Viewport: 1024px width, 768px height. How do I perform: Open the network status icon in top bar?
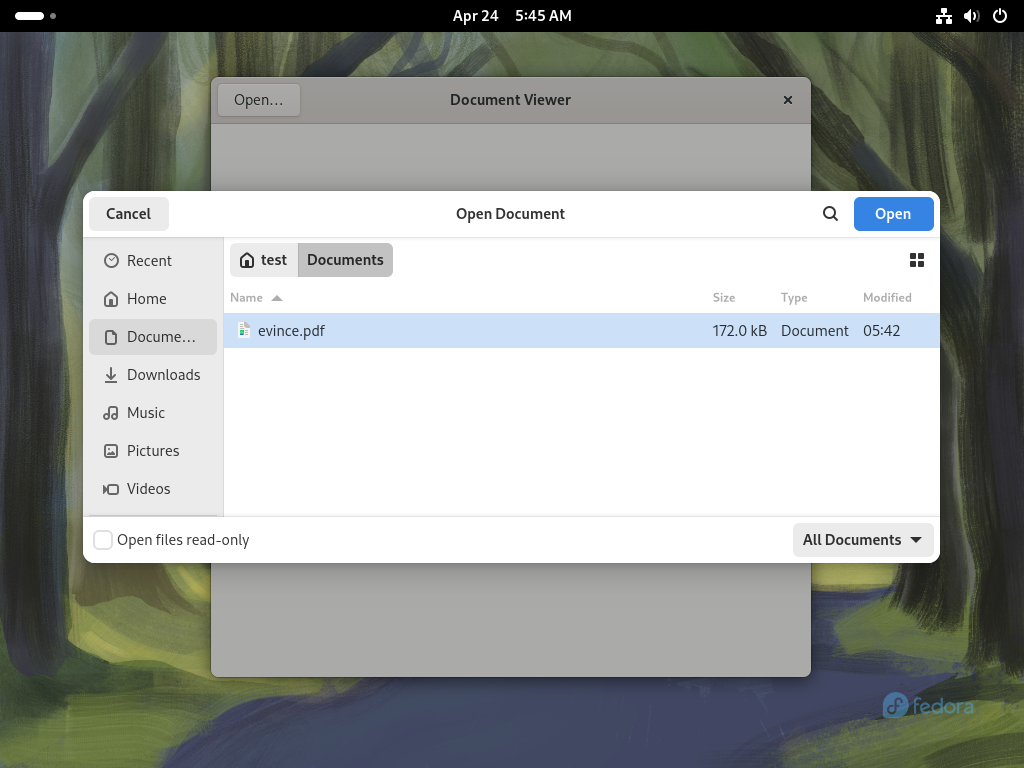pyautogui.click(x=944, y=16)
